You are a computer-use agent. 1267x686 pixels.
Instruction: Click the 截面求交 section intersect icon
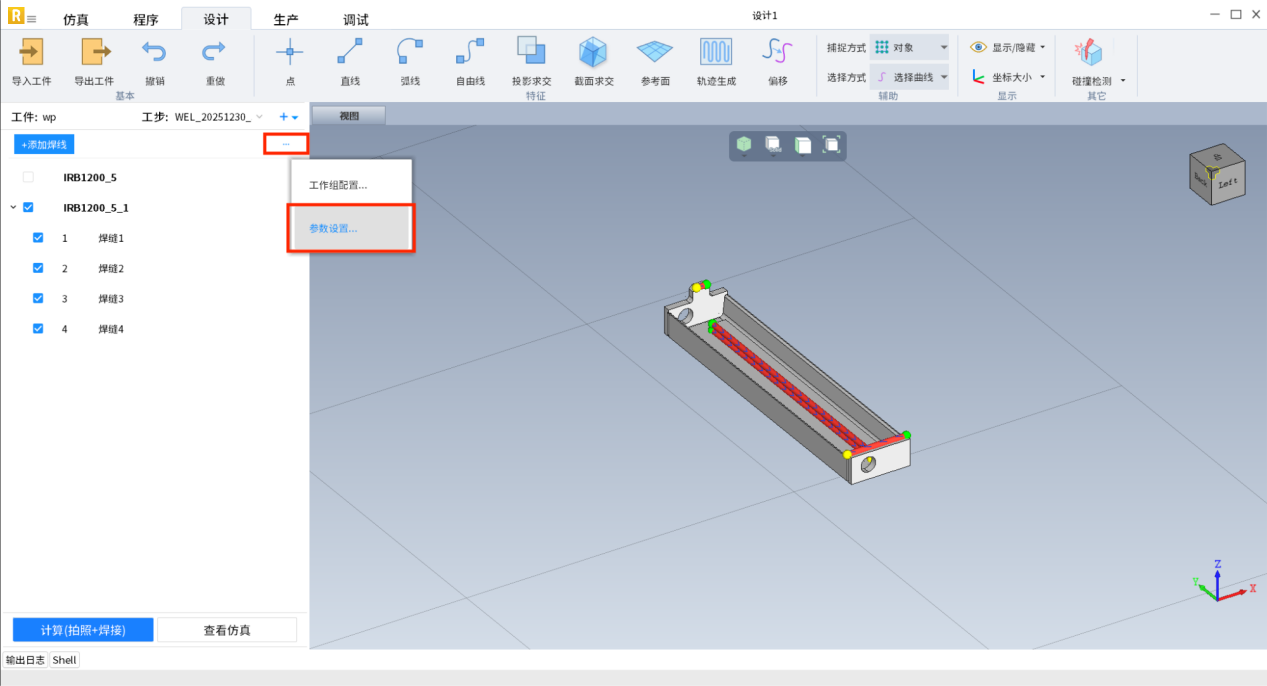coord(593,52)
